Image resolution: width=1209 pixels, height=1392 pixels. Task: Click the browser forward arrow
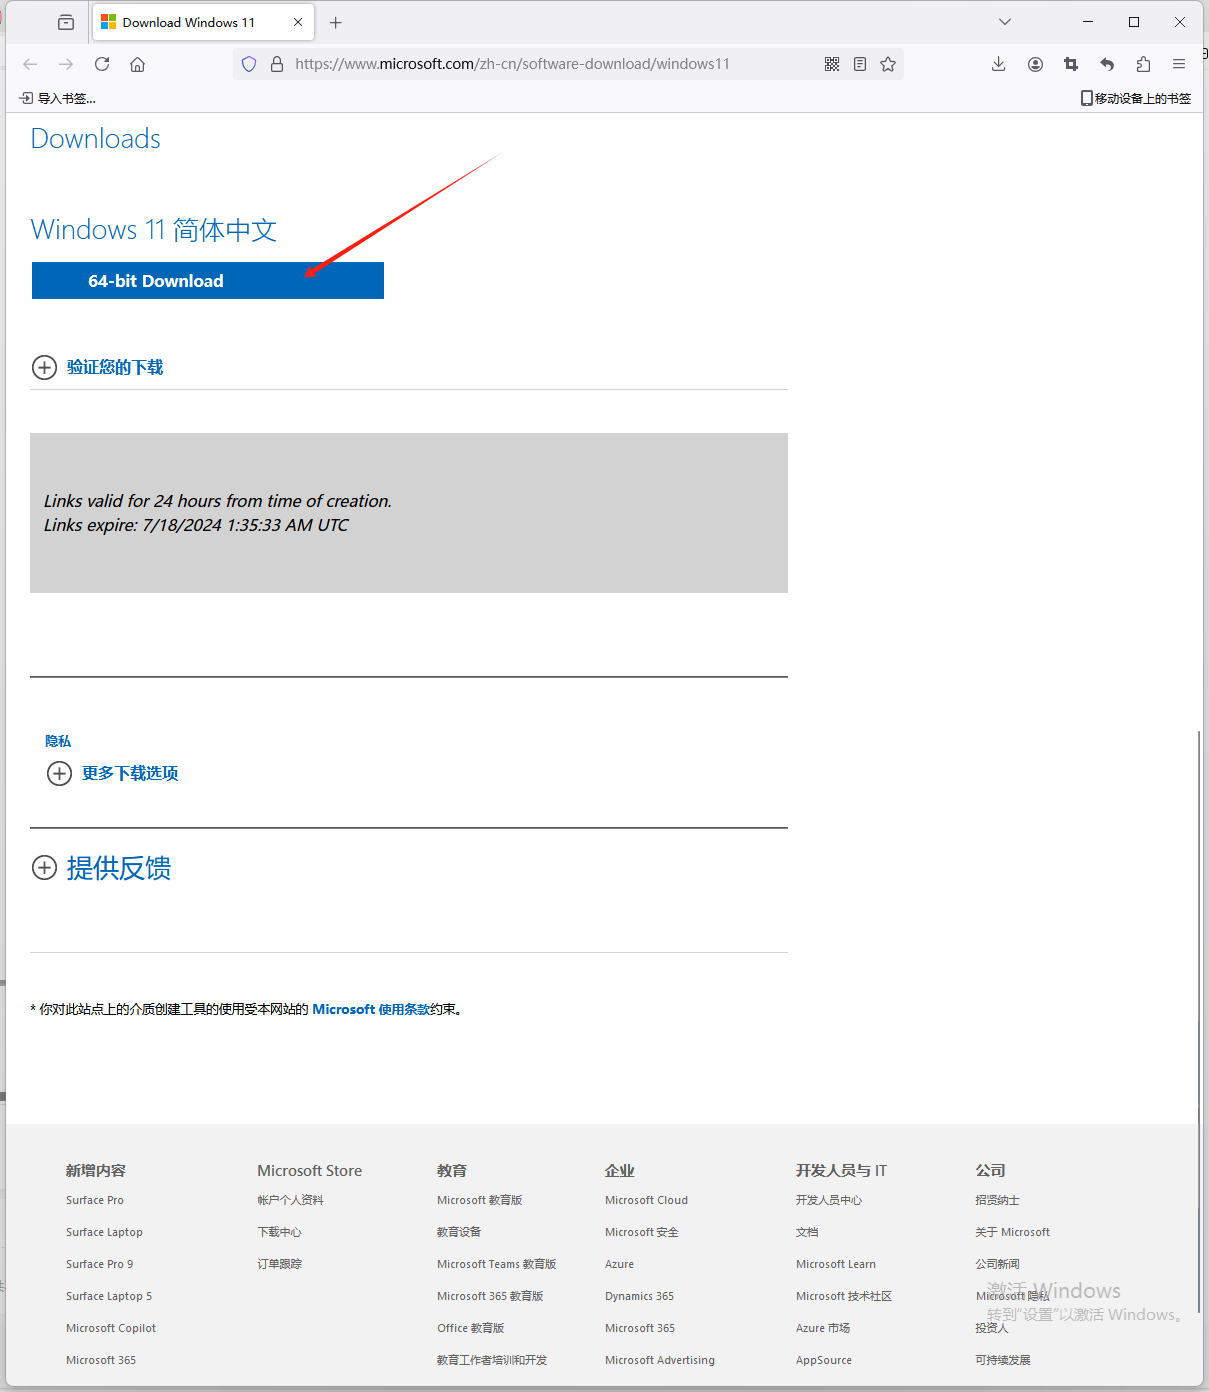click(66, 64)
